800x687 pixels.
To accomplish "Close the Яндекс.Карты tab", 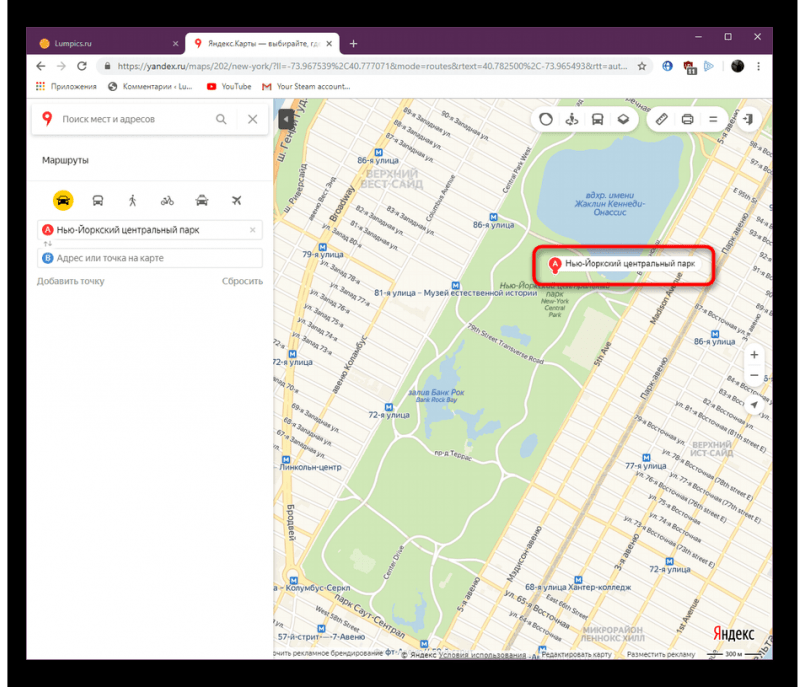I will tap(329, 43).
